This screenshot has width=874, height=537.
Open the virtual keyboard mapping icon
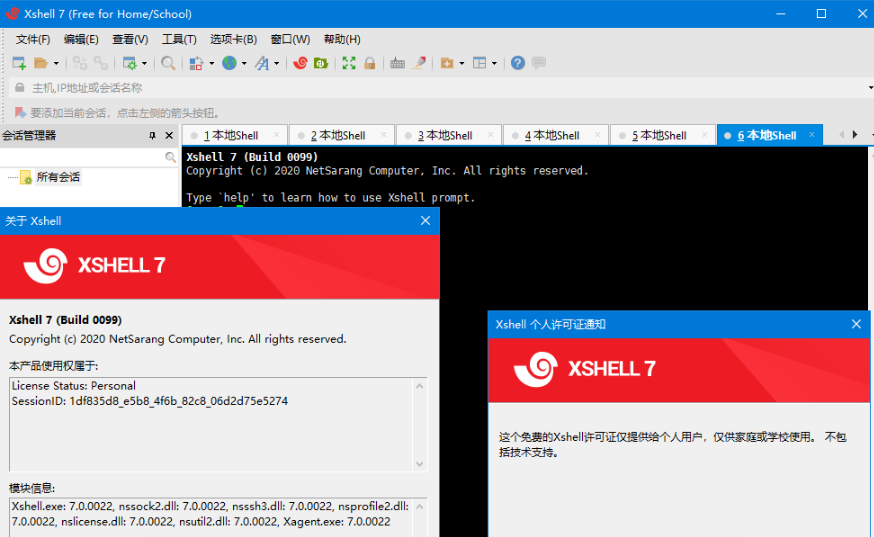(x=397, y=63)
